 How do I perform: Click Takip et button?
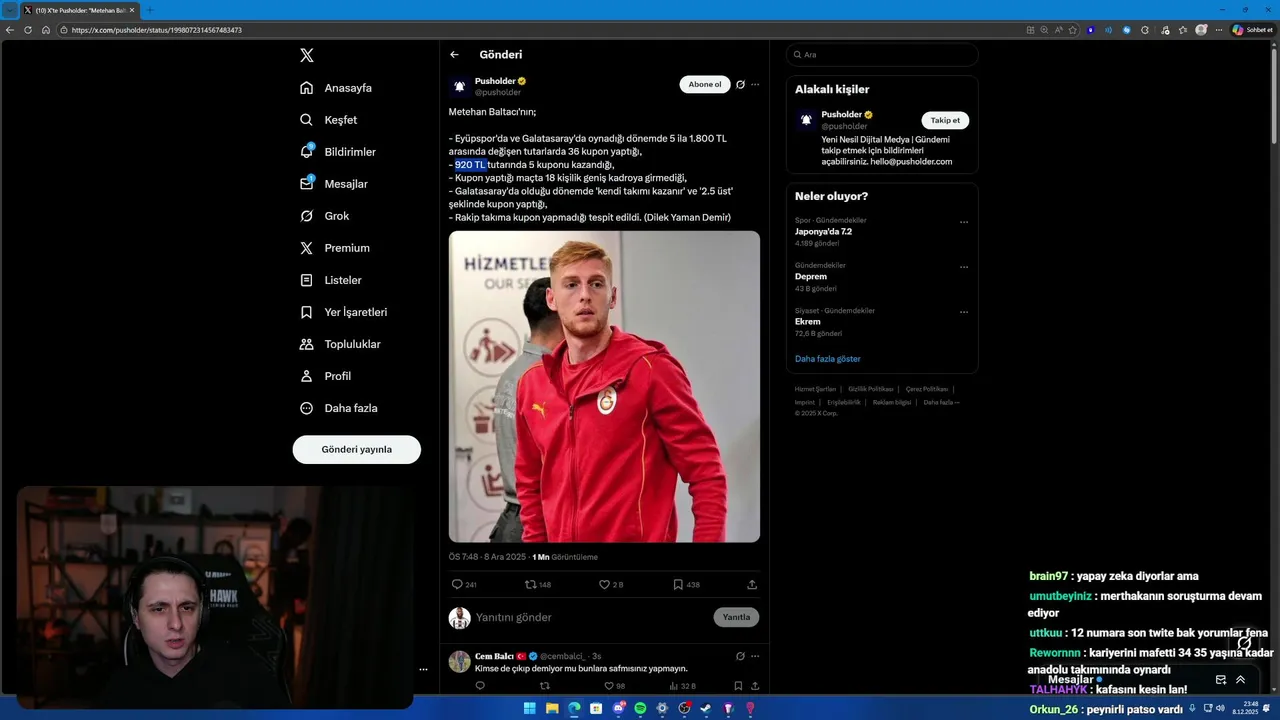coord(945,120)
